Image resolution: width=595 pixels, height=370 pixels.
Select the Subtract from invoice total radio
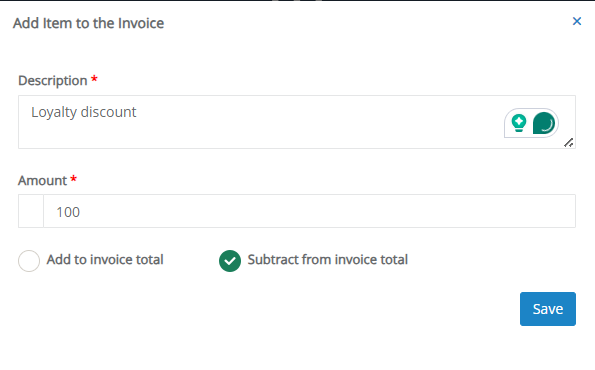(230, 261)
